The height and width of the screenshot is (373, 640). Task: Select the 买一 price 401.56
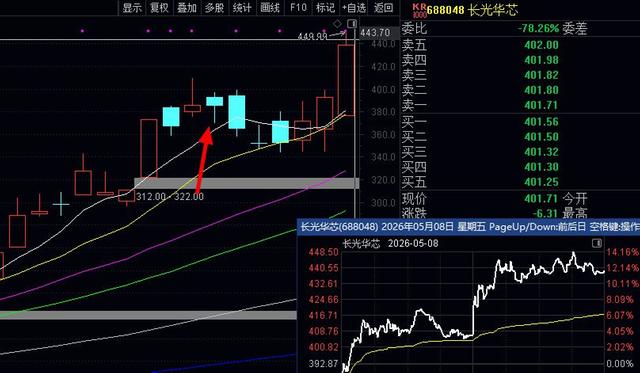pyautogui.click(x=541, y=122)
